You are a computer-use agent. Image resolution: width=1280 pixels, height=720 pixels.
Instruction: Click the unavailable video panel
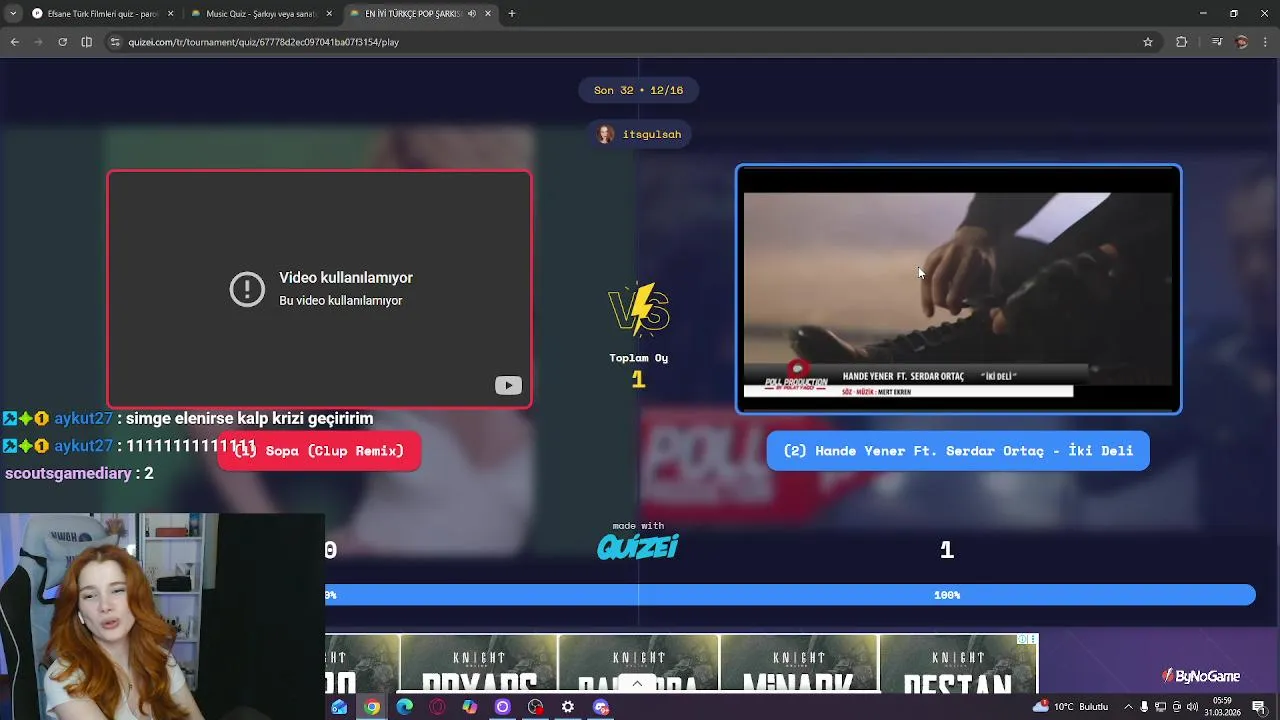(x=319, y=289)
